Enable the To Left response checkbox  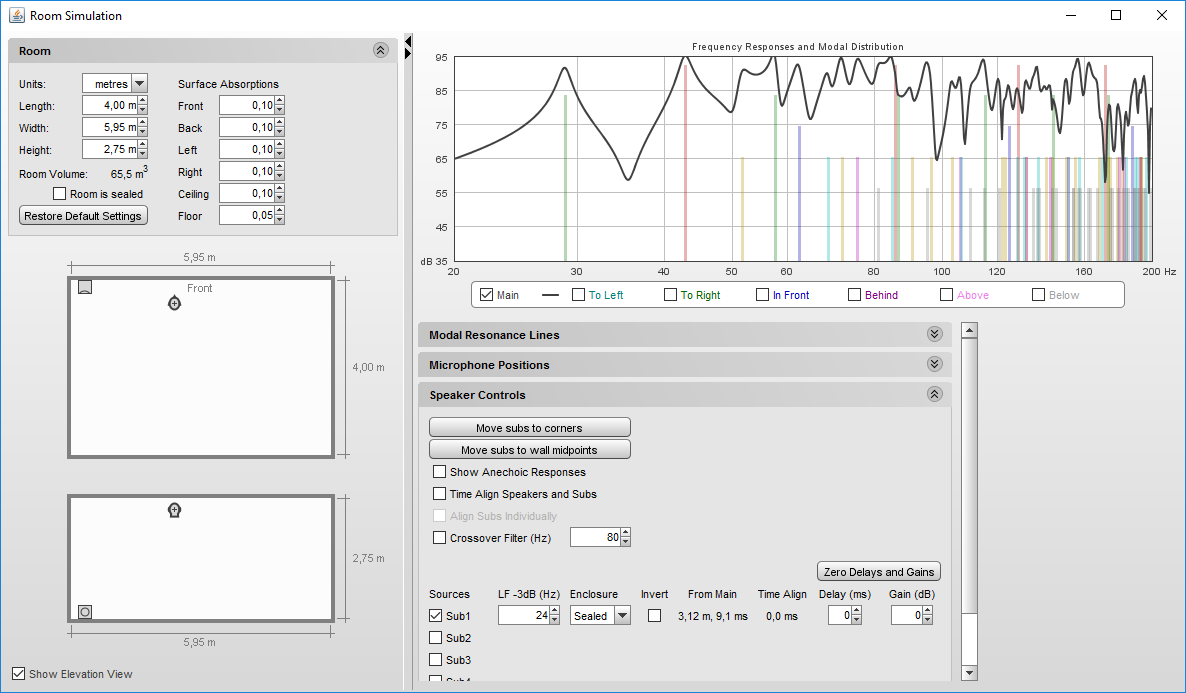click(x=579, y=294)
